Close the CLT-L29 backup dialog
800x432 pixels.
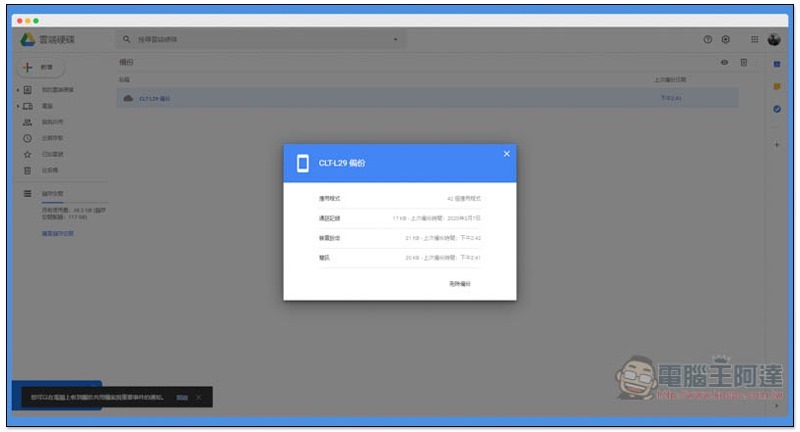pos(506,153)
